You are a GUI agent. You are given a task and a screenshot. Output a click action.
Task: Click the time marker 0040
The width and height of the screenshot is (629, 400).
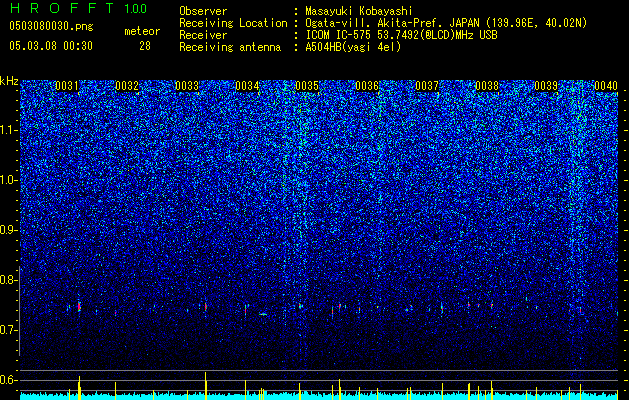[x=606, y=86]
